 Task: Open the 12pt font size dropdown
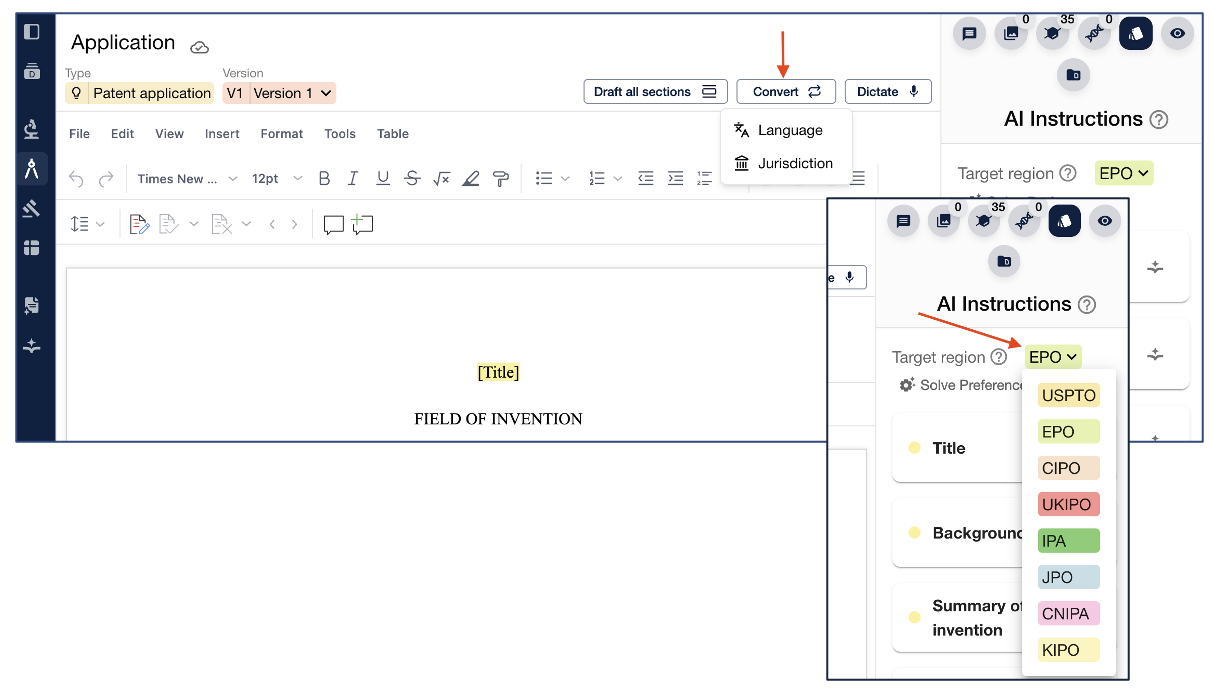click(277, 179)
